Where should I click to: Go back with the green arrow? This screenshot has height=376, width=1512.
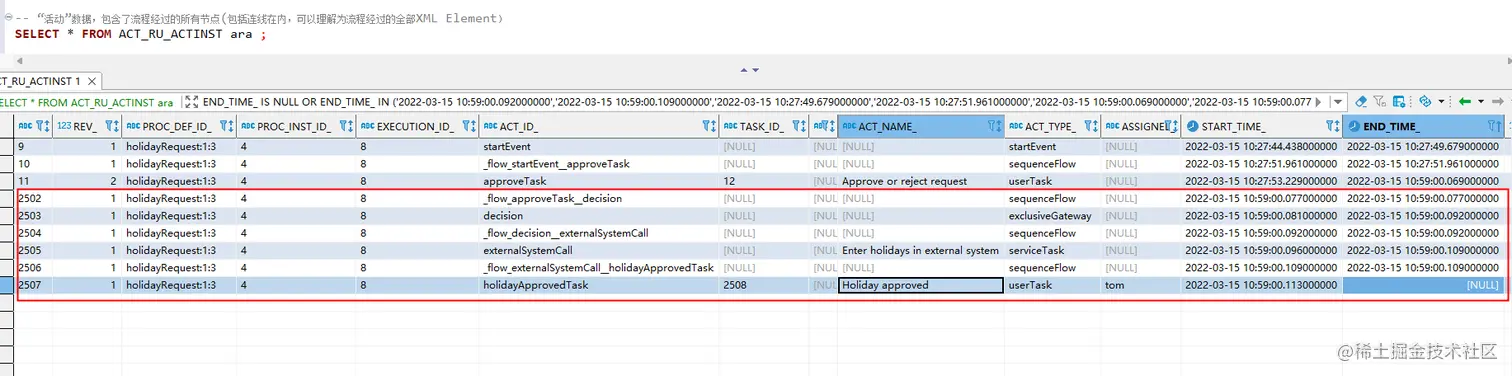coord(1465,101)
